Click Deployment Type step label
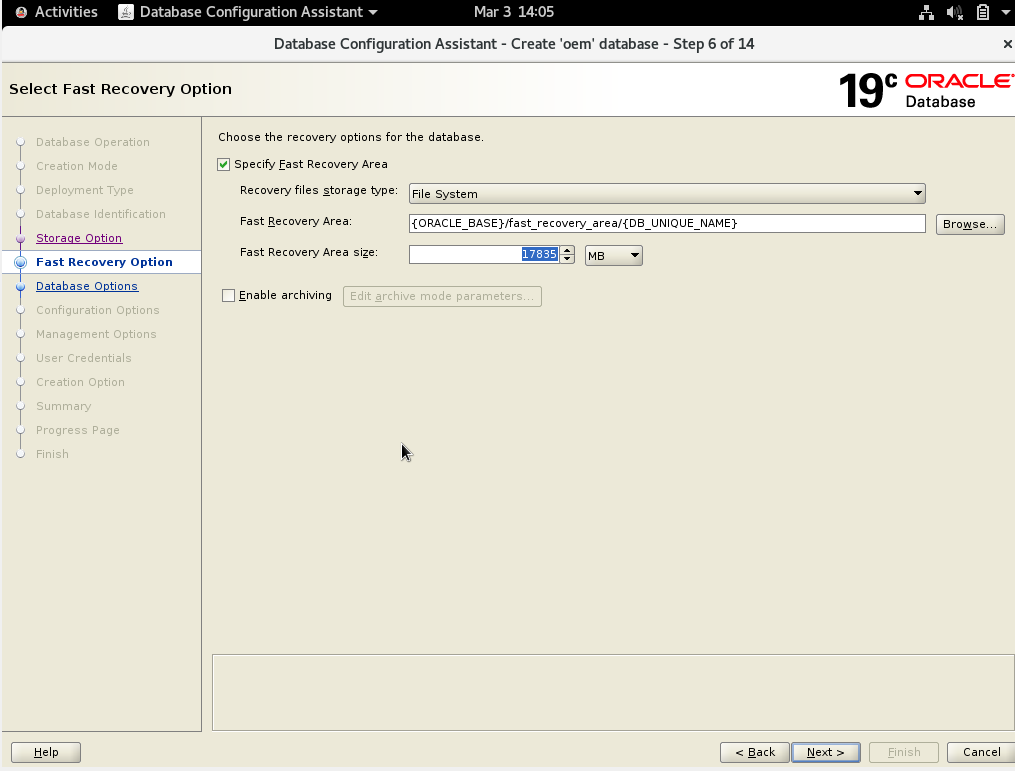The width and height of the screenshot is (1015, 771). click(84, 190)
